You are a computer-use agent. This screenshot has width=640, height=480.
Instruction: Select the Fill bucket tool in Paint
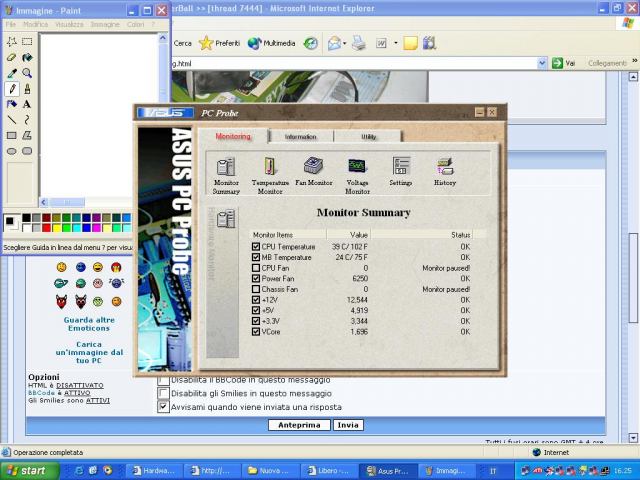pos(27,58)
